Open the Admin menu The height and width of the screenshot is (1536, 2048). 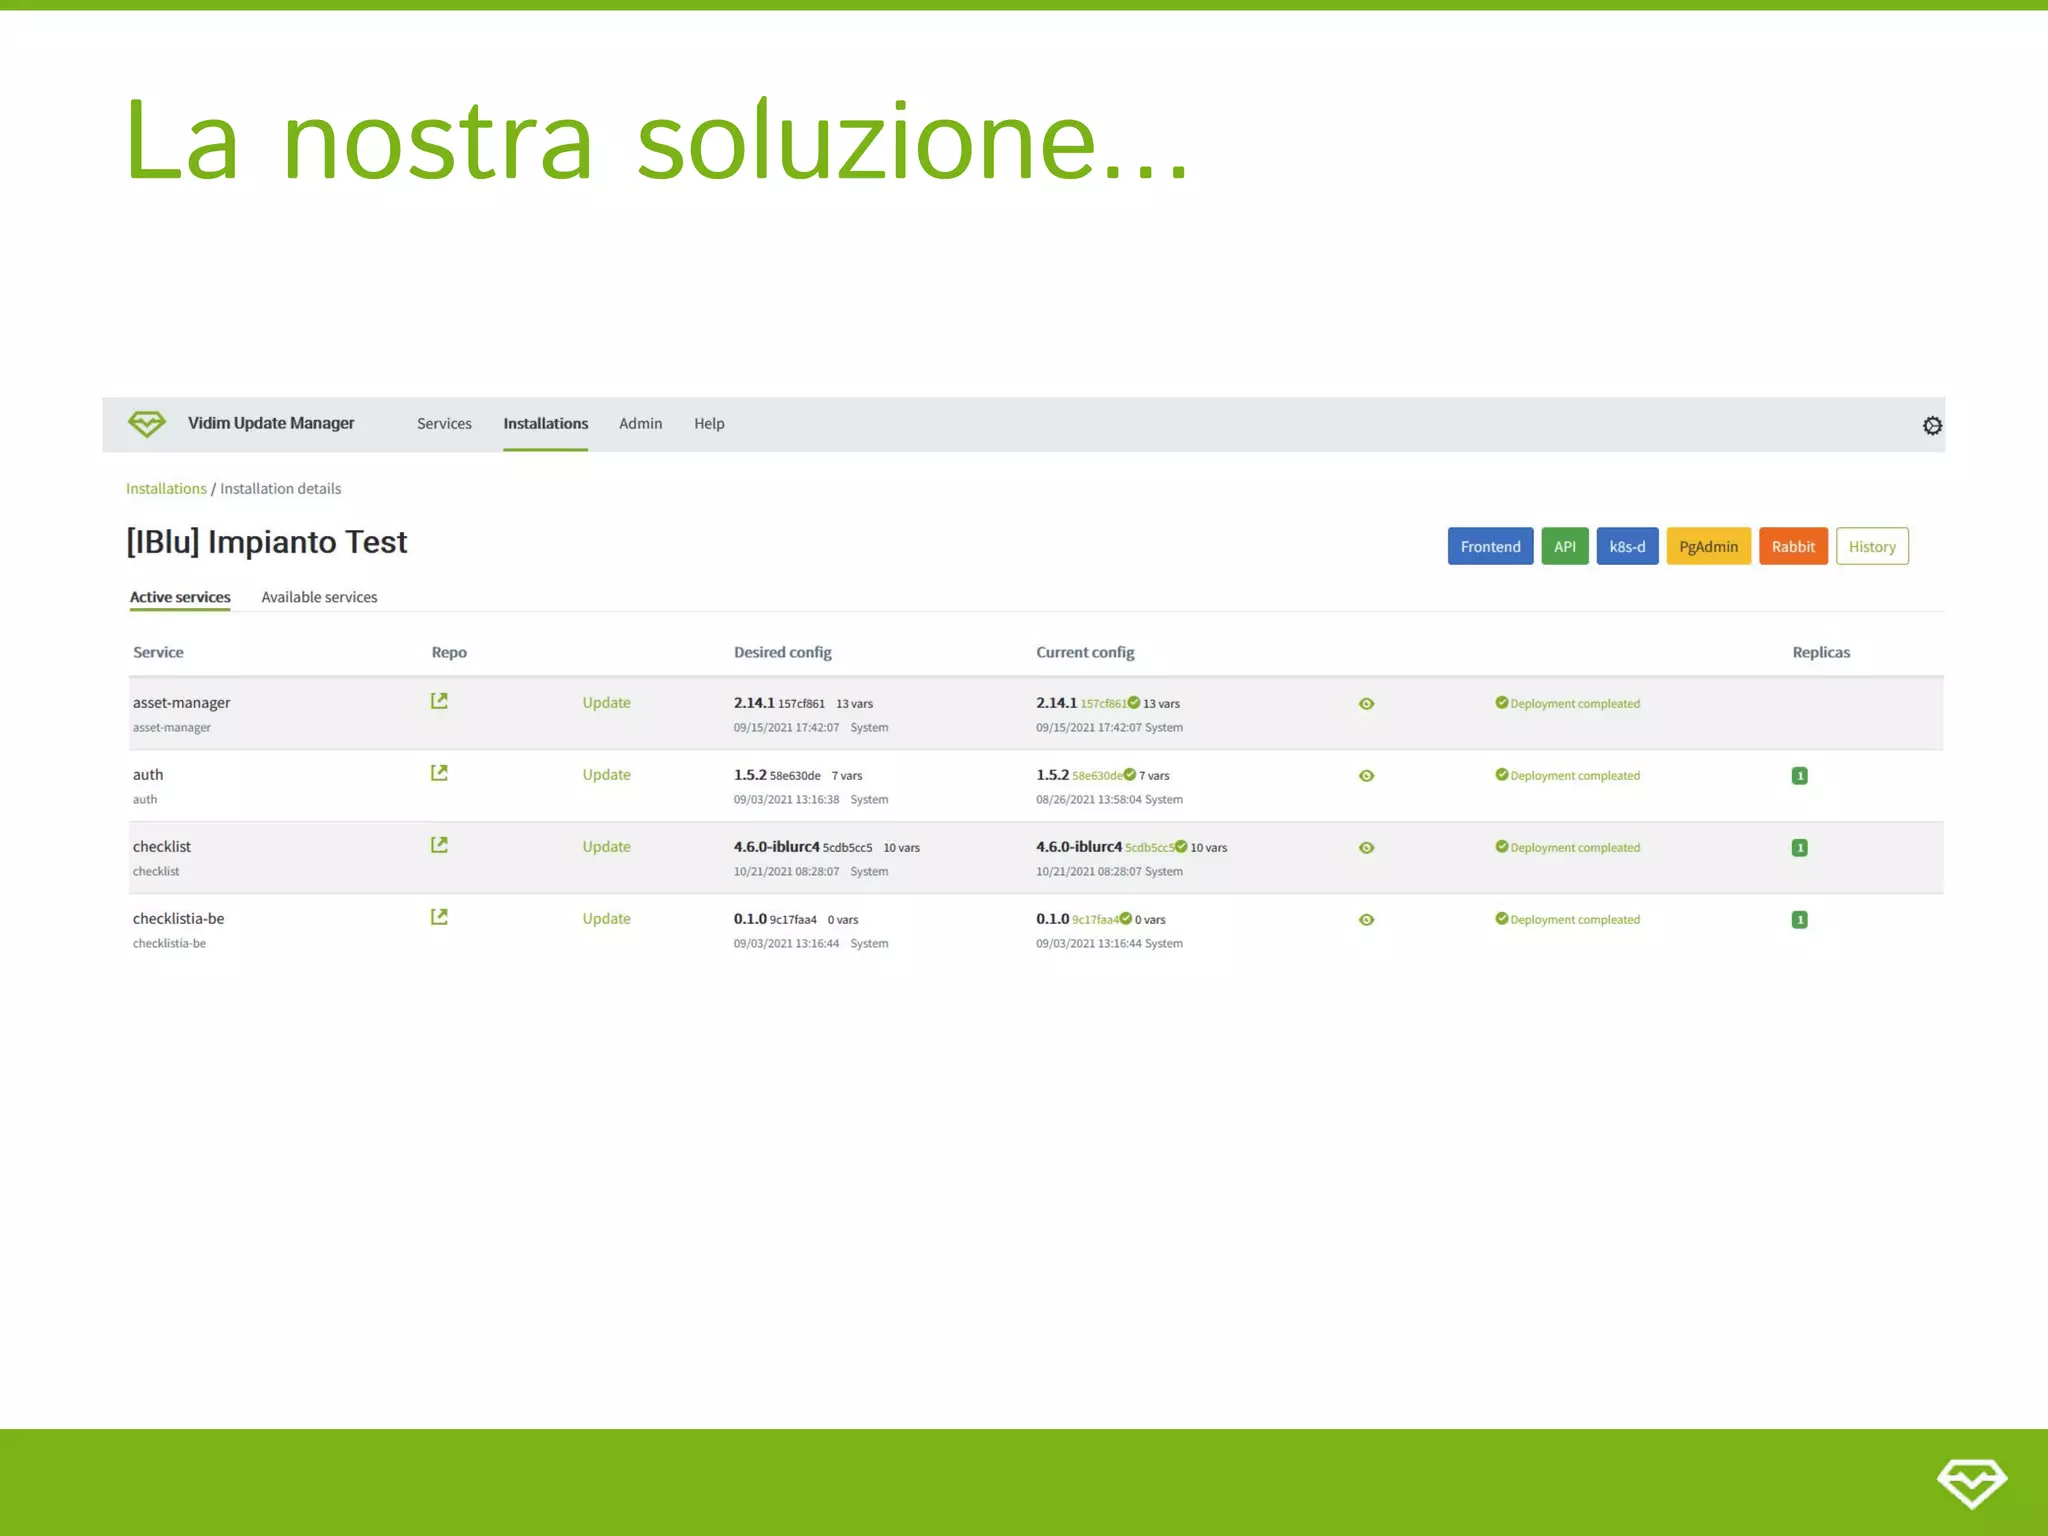[640, 424]
